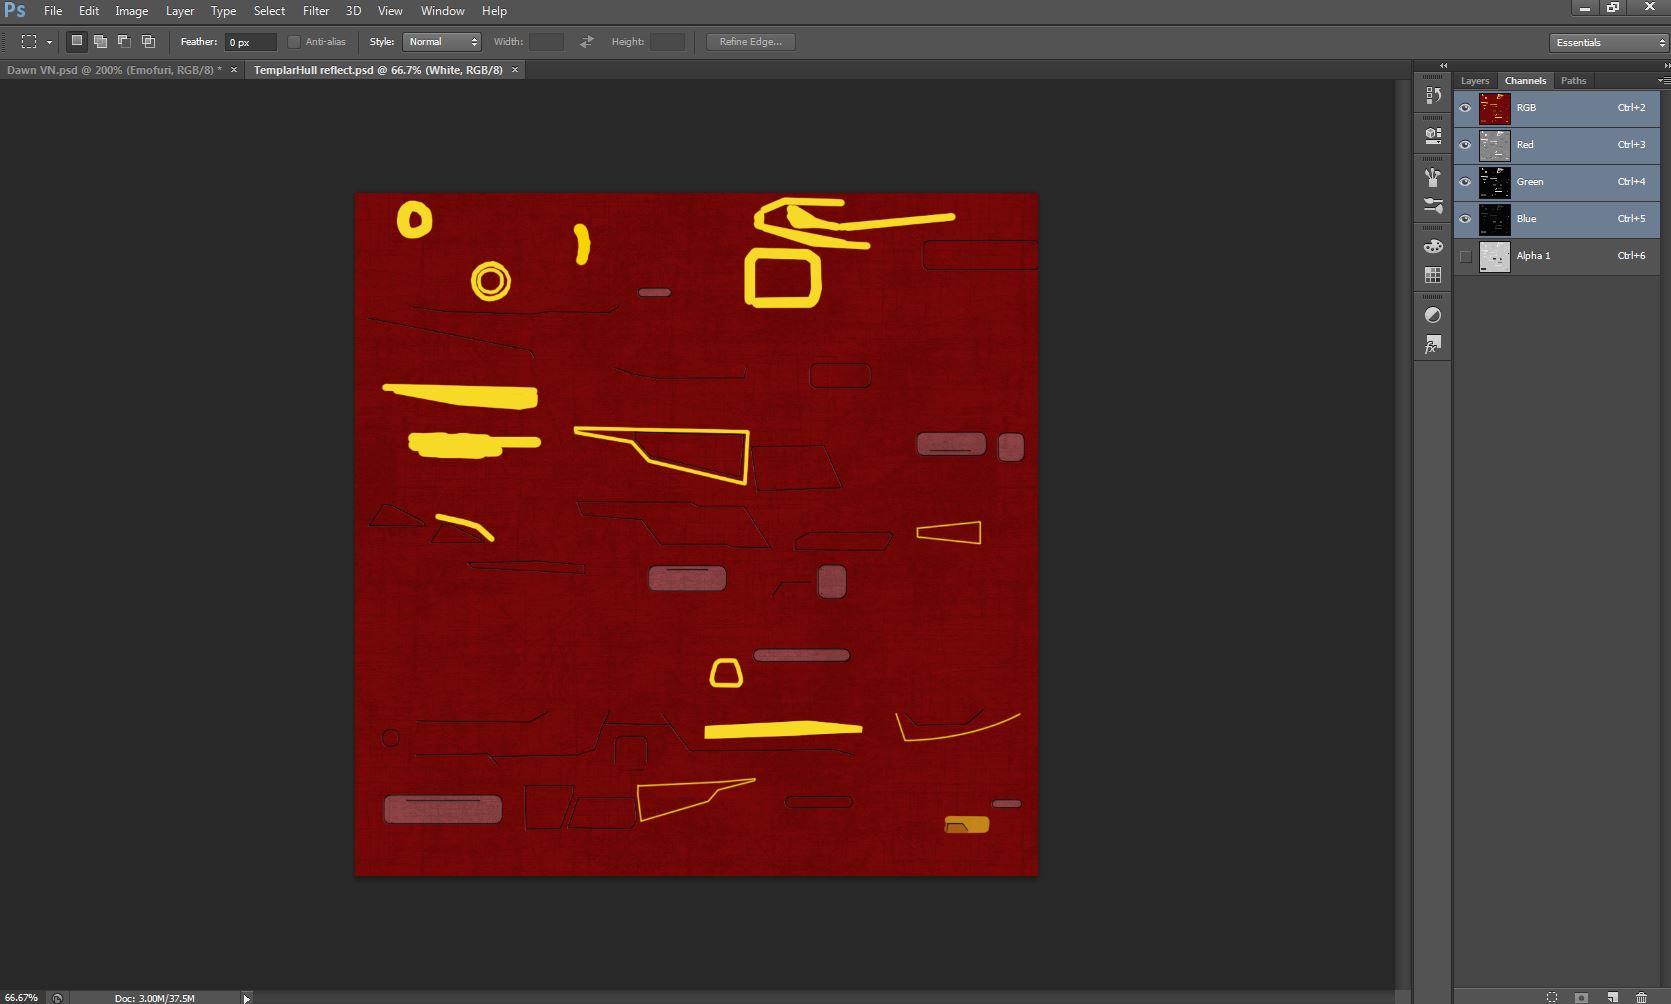Open the History panel icon
Viewport: 1671px width, 1004px height.
(x=1433, y=96)
